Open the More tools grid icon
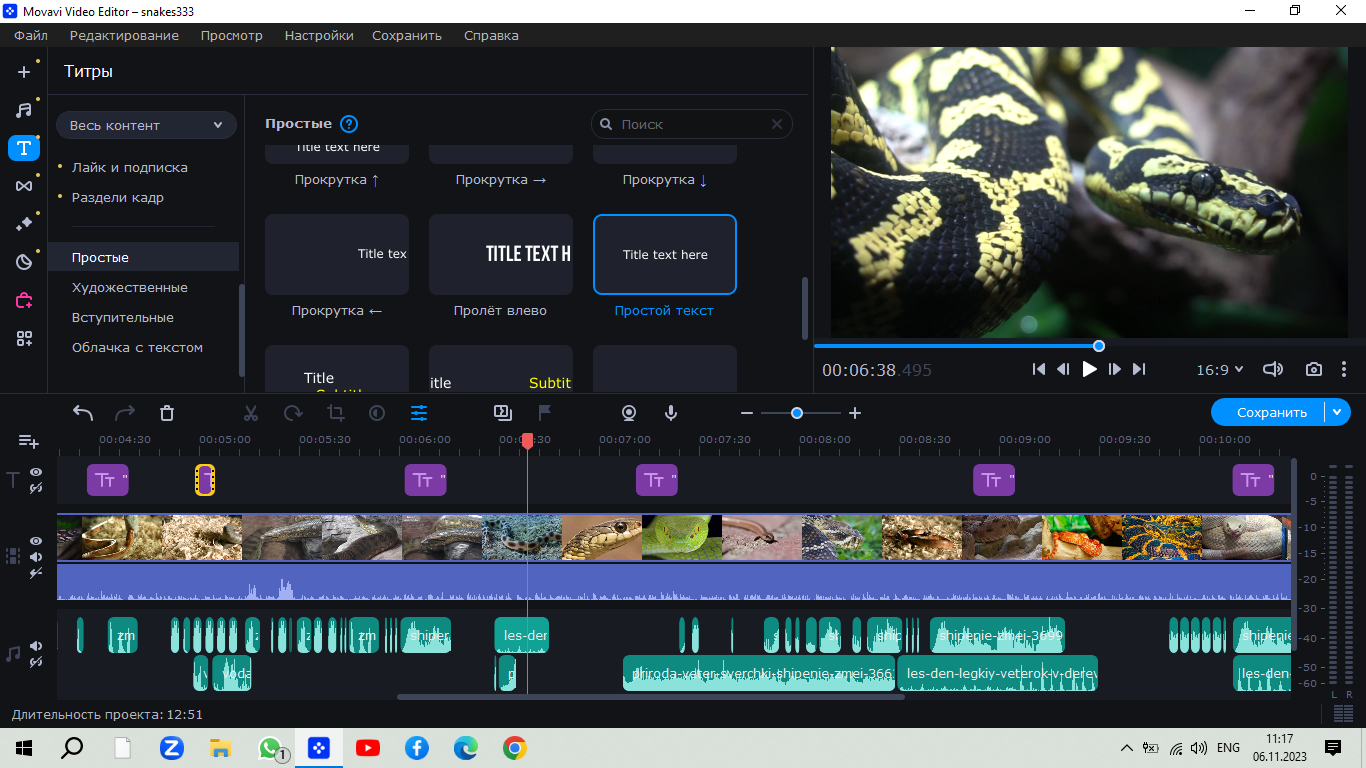The width and height of the screenshot is (1366, 768). [24, 338]
